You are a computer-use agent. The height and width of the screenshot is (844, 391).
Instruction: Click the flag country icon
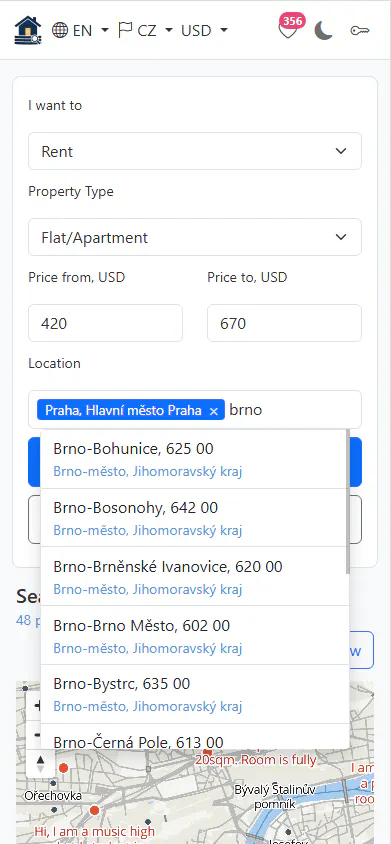pos(125,30)
